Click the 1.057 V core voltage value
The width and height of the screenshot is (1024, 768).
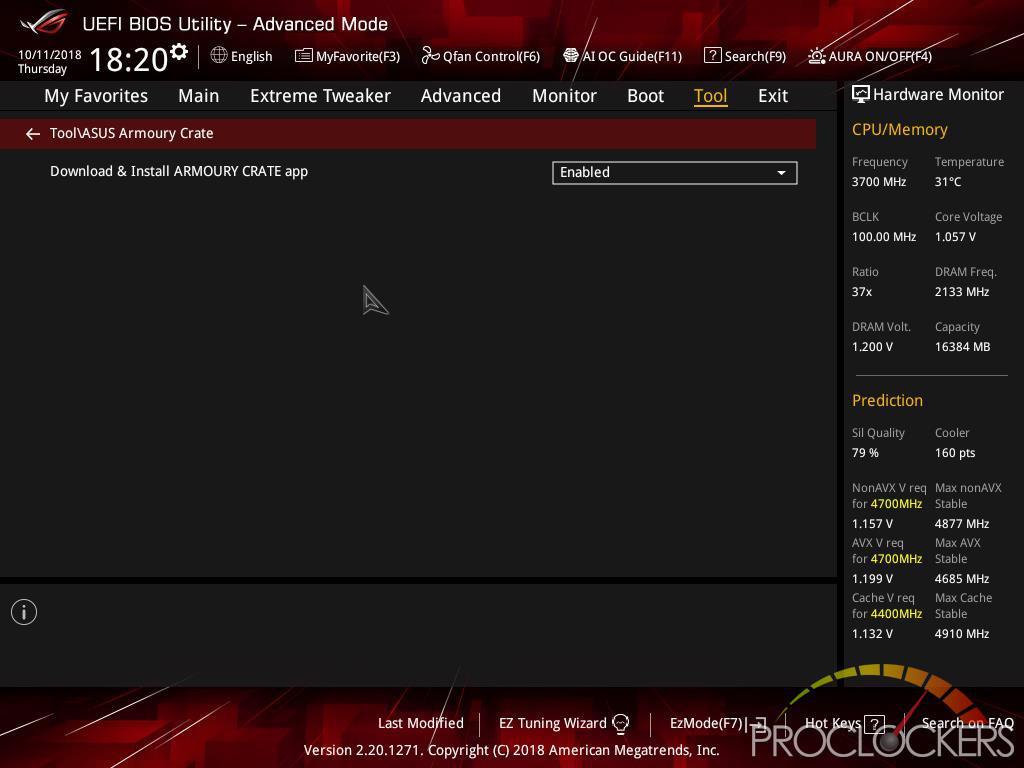point(955,236)
